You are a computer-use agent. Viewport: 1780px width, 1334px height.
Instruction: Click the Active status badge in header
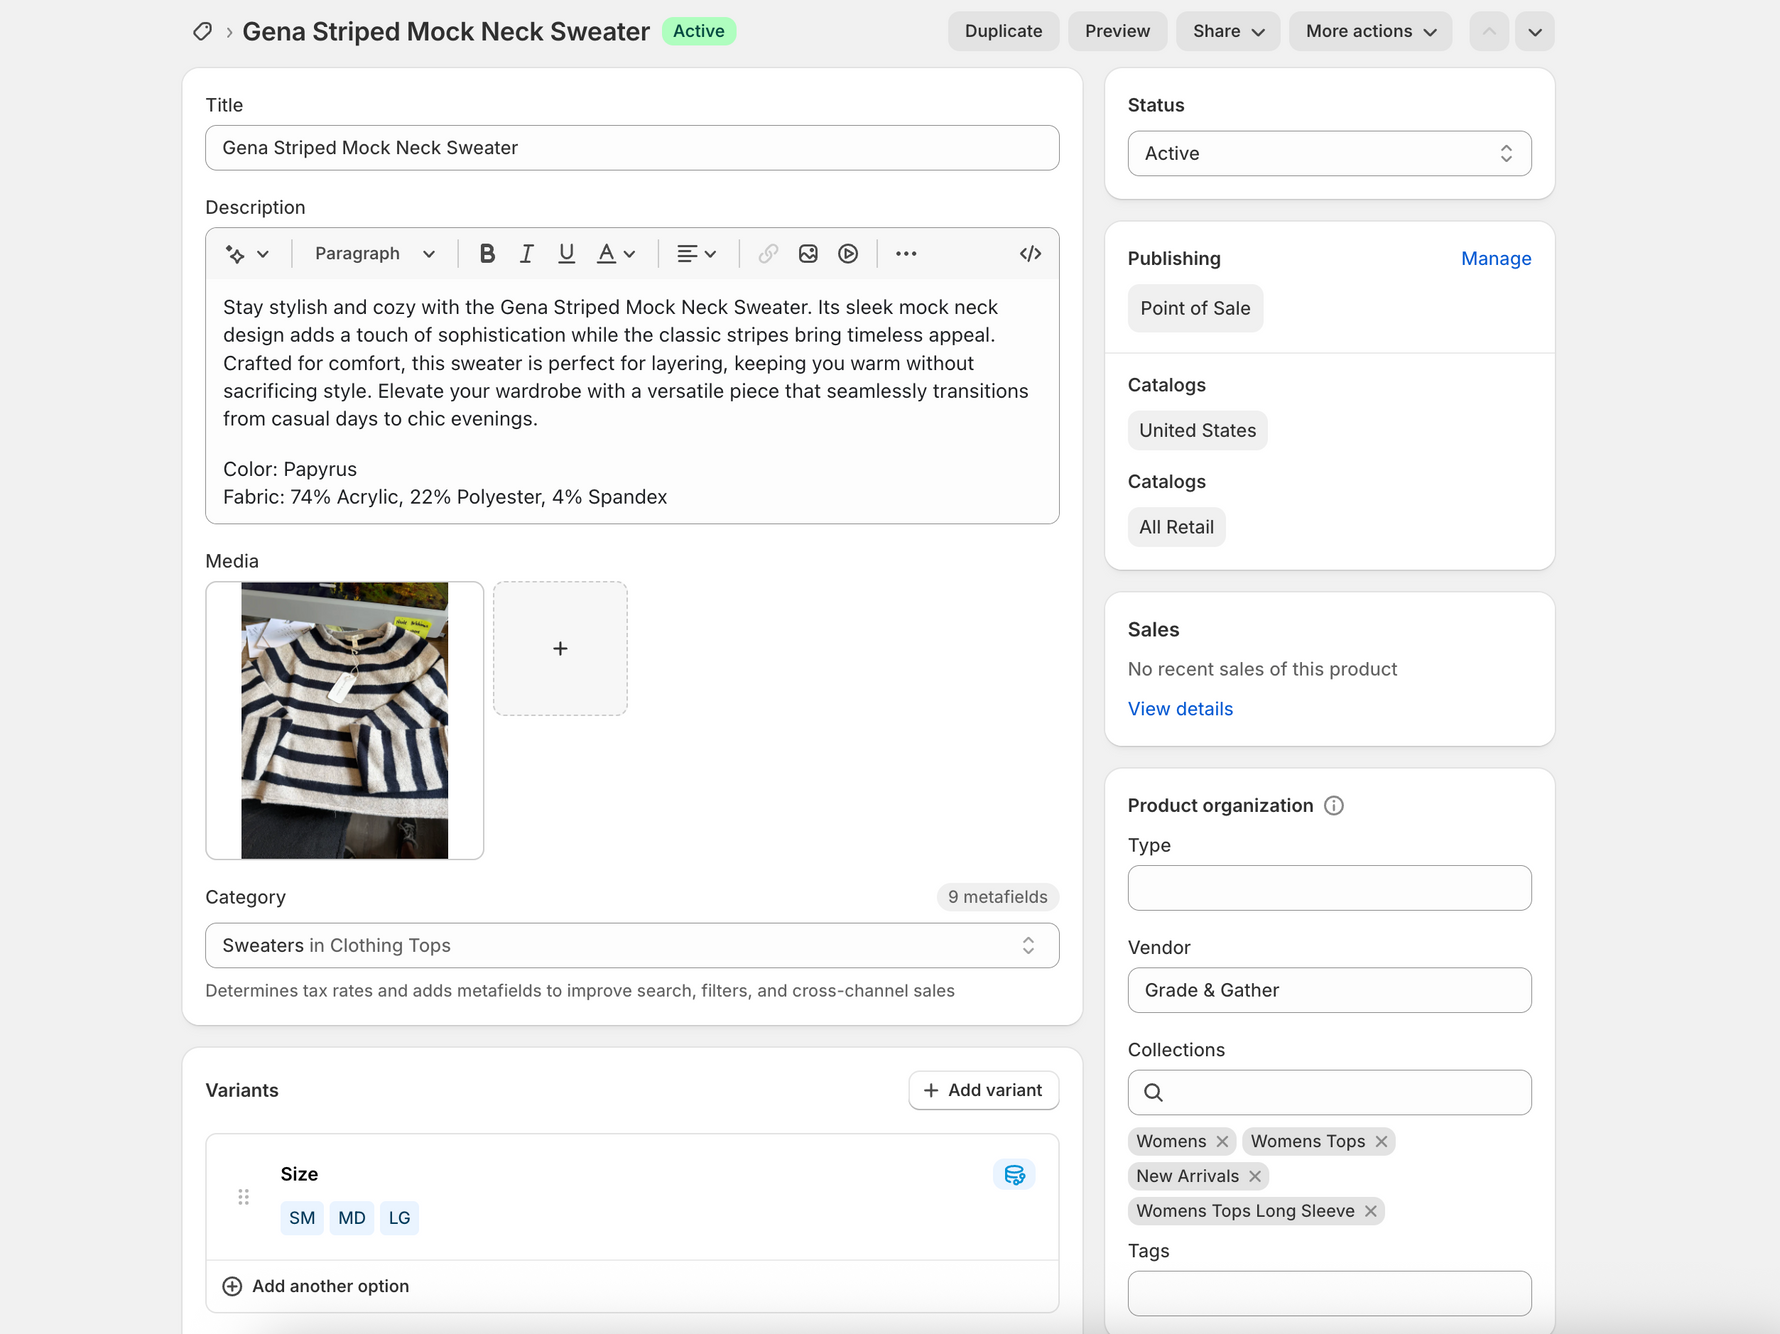coord(699,32)
